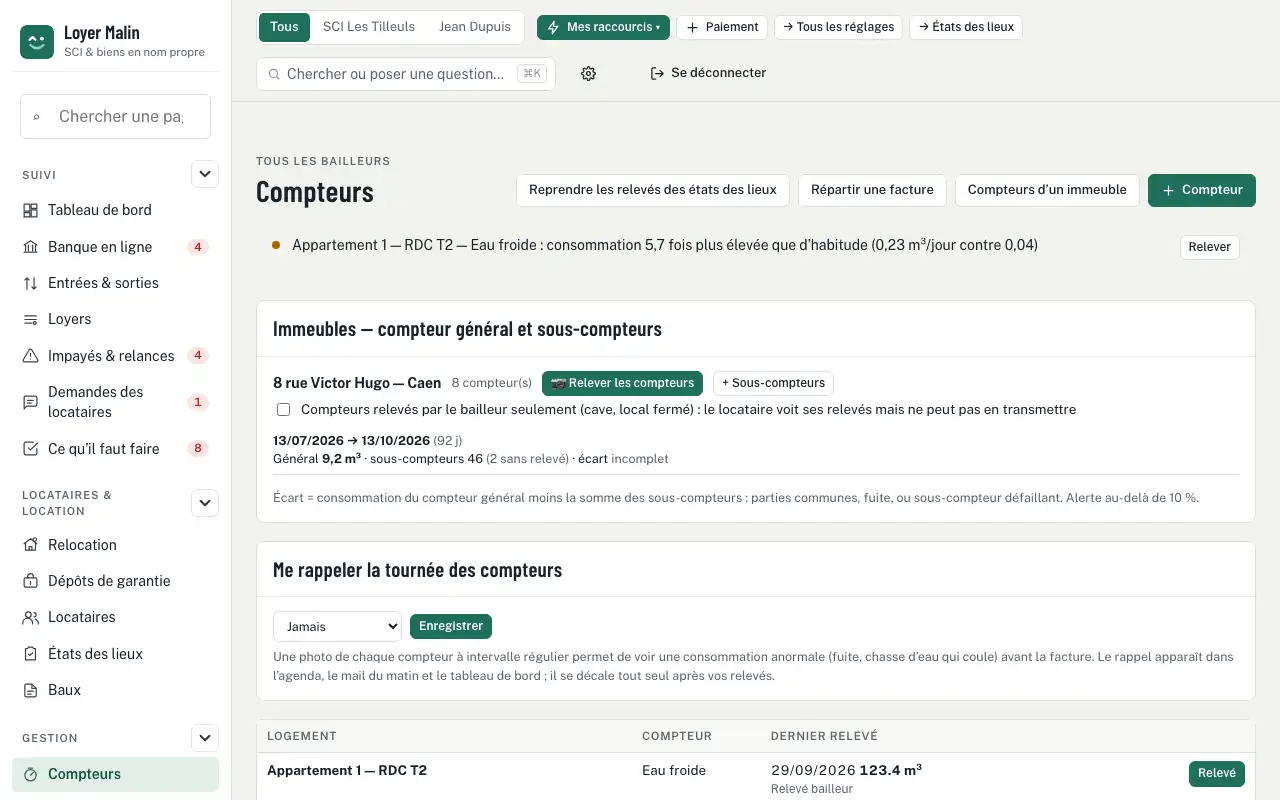Screen dimensions: 1280x800
Task: Focus the sidebar page search field
Action: click(115, 117)
